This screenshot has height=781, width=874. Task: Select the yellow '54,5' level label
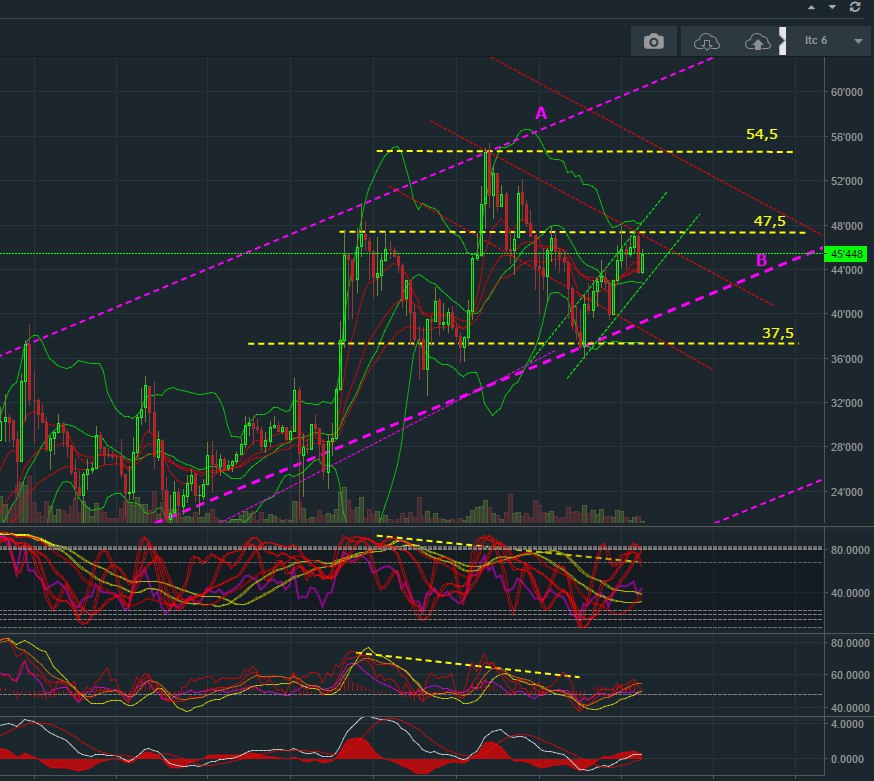pyautogui.click(x=761, y=134)
